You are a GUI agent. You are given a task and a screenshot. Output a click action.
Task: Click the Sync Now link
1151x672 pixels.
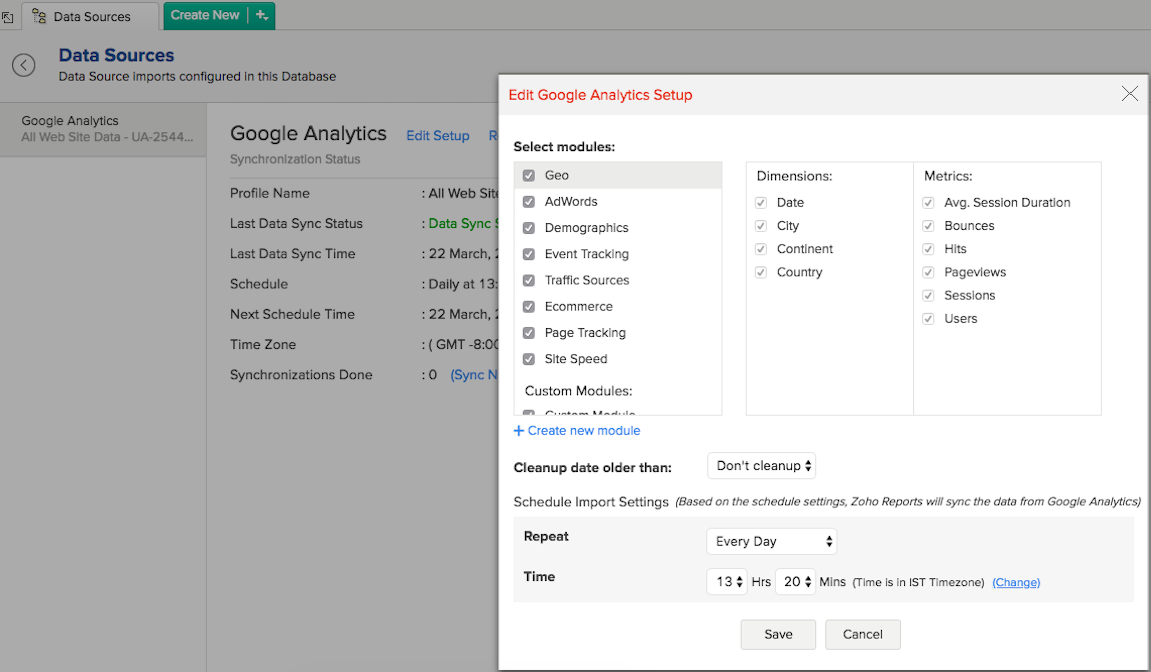478,374
